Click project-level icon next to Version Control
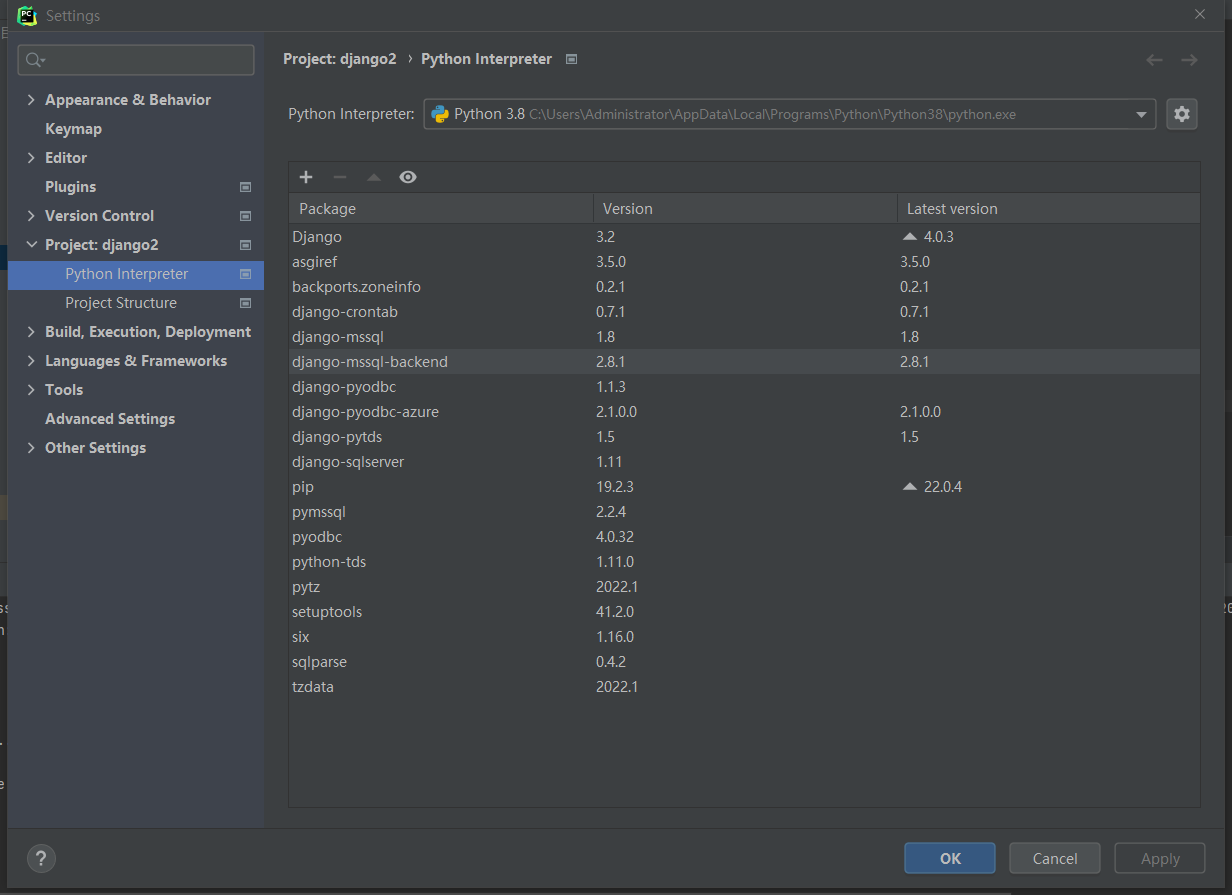The image size is (1232, 895). (246, 216)
